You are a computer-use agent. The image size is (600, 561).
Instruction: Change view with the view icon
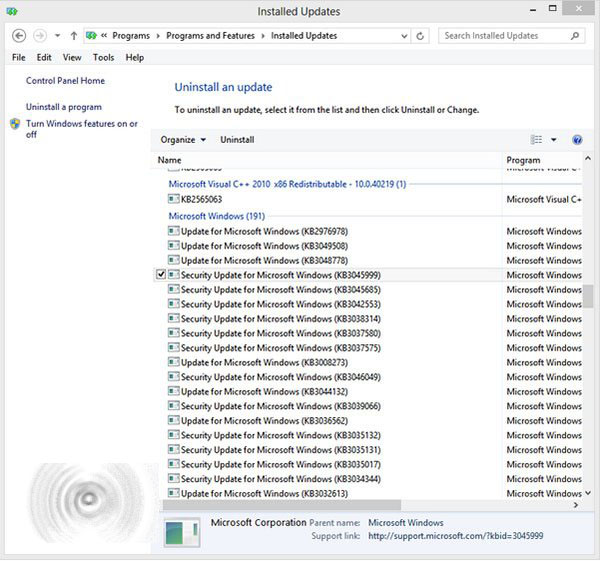coord(536,140)
